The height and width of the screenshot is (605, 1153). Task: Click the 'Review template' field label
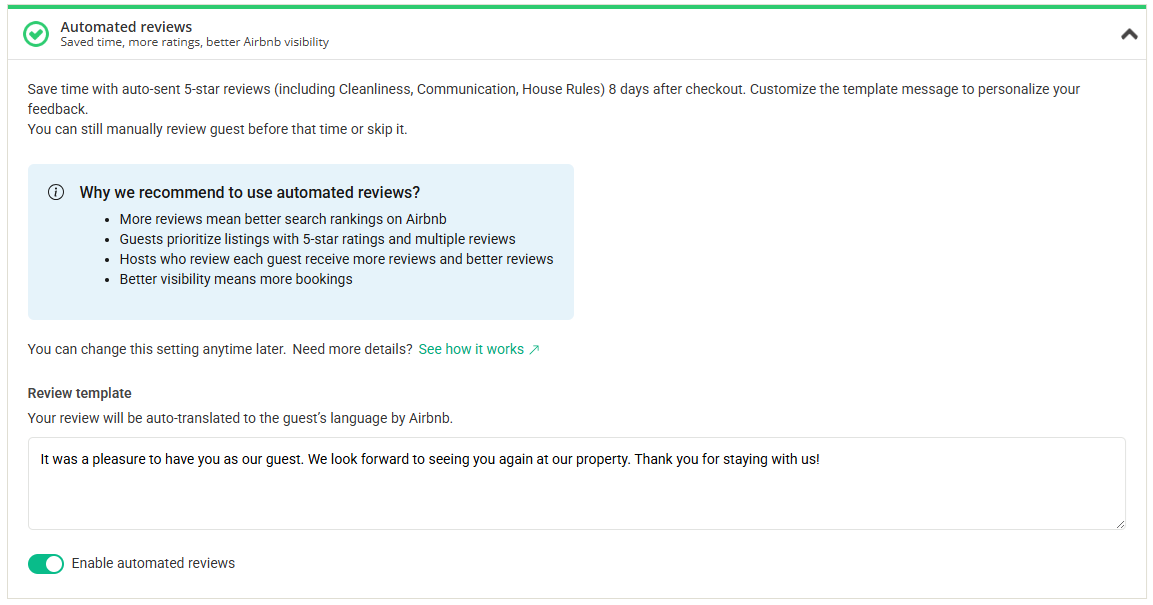tap(80, 393)
